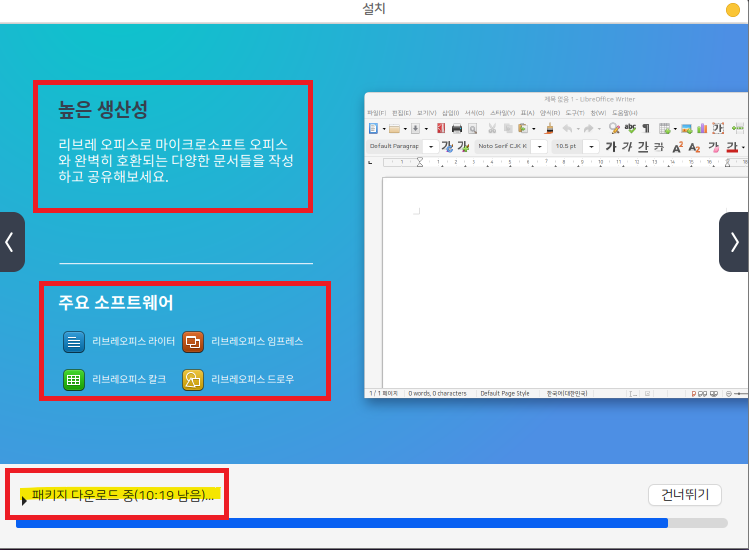Click the 건너뛰기 skip button
The height and width of the screenshot is (550, 749).
(x=685, y=495)
